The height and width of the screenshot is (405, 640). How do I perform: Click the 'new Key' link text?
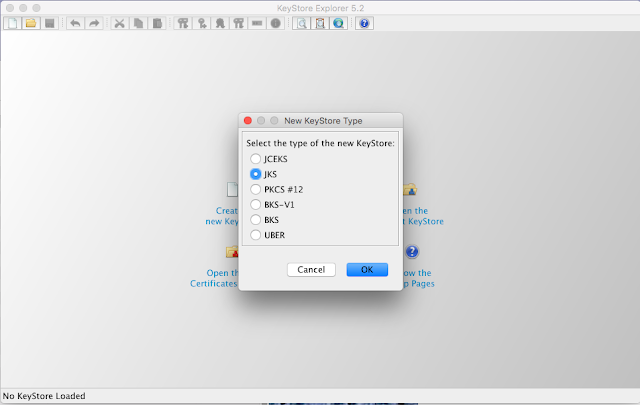[x=222, y=221]
